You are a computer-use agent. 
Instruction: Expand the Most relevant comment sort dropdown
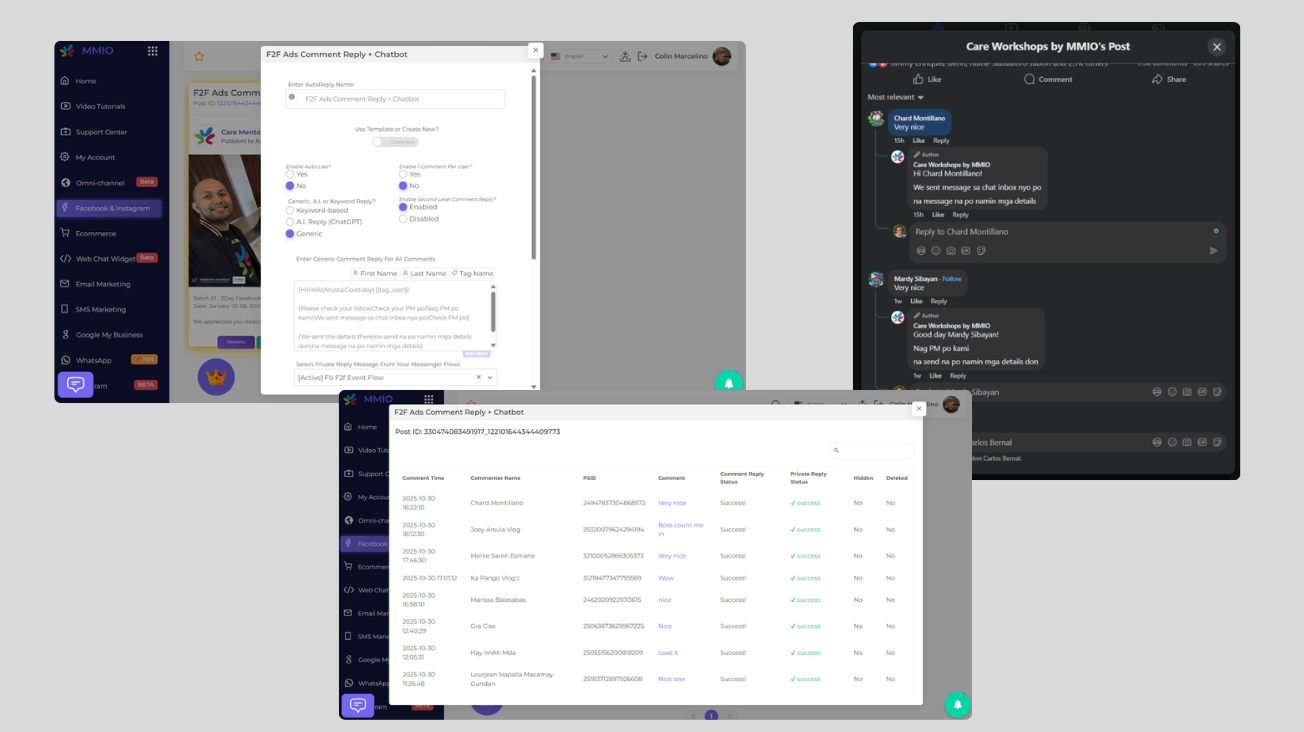[895, 97]
